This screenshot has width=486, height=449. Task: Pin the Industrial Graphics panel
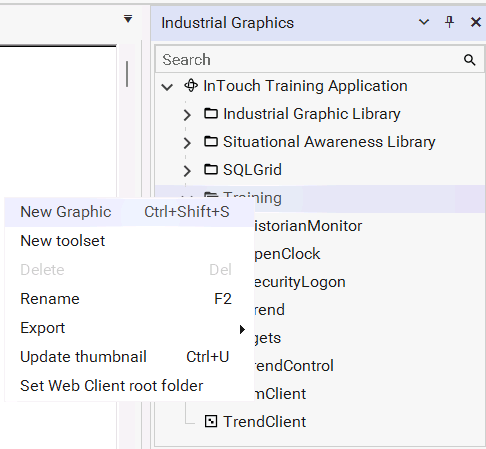[449, 22]
